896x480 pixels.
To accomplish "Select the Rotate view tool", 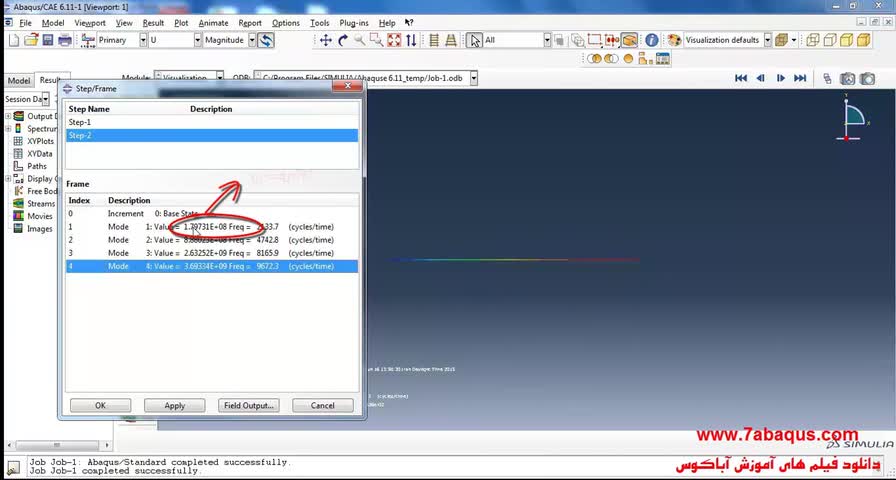I will [x=343, y=40].
